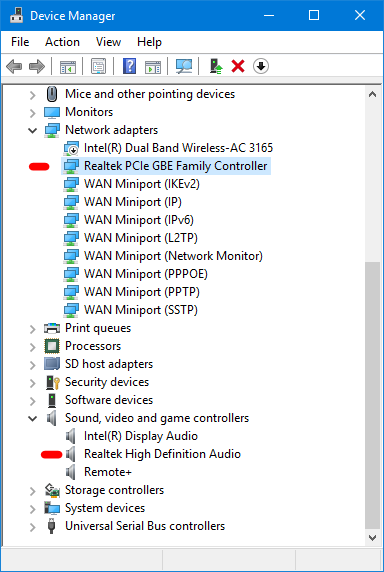Image resolution: width=384 pixels, height=572 pixels.
Task: Click the Intel Wireless-AC disabled adapter icon
Action: (x=71, y=148)
